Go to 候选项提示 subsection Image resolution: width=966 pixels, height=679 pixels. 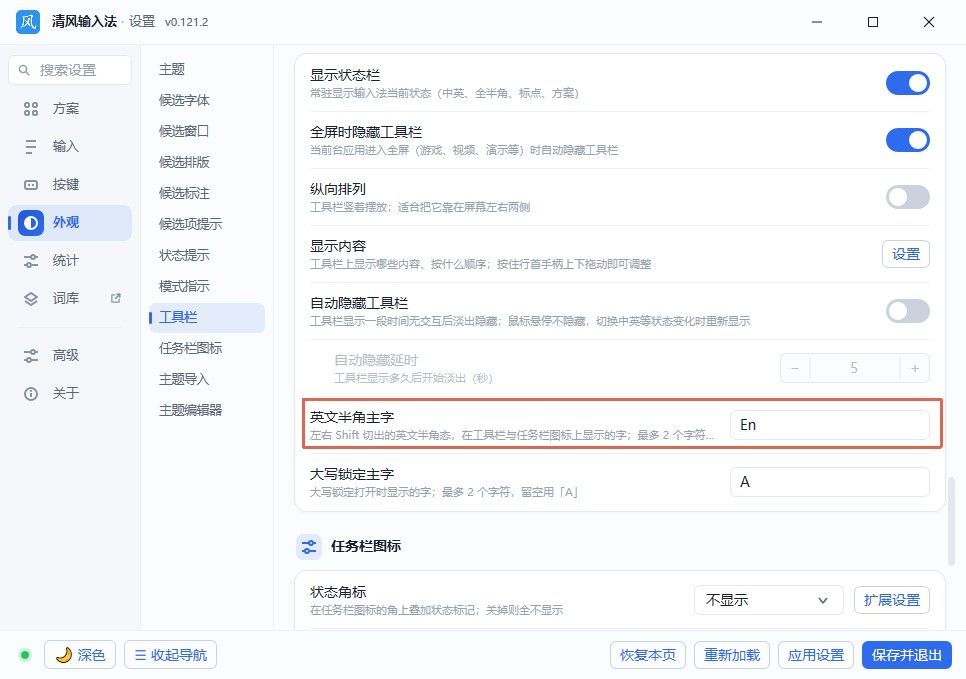206,224
